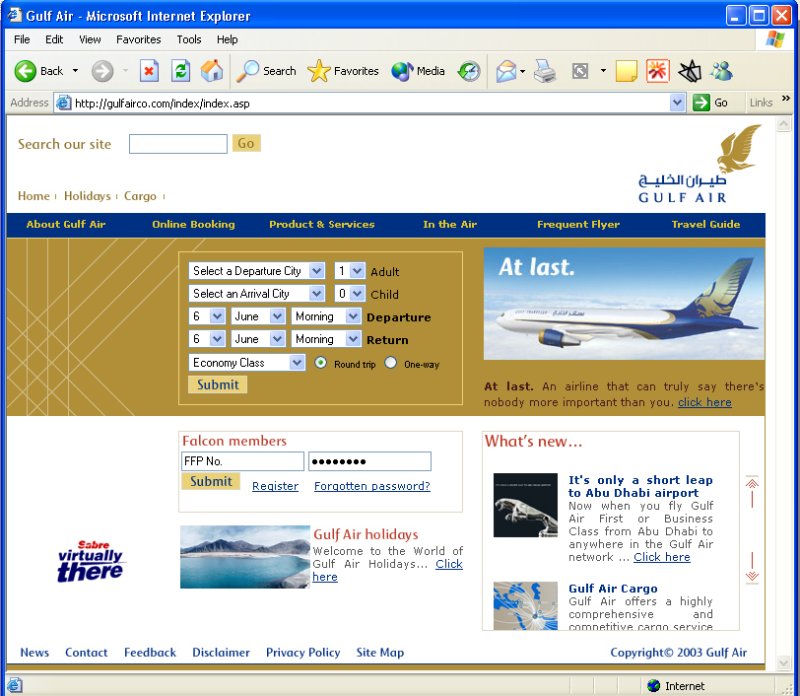Viewport: 800px width, 696px height.
Task: Open the Media toolbar button
Action: [418, 71]
